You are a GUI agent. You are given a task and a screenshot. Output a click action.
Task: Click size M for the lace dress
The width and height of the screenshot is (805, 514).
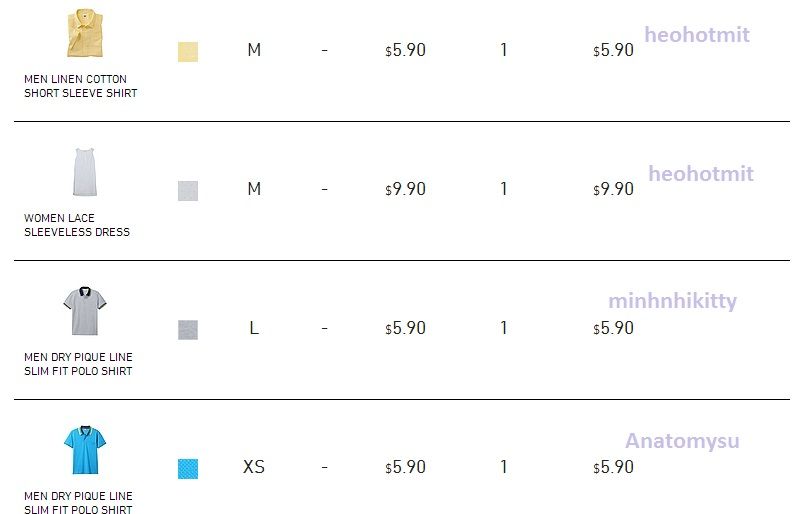pyautogui.click(x=254, y=189)
